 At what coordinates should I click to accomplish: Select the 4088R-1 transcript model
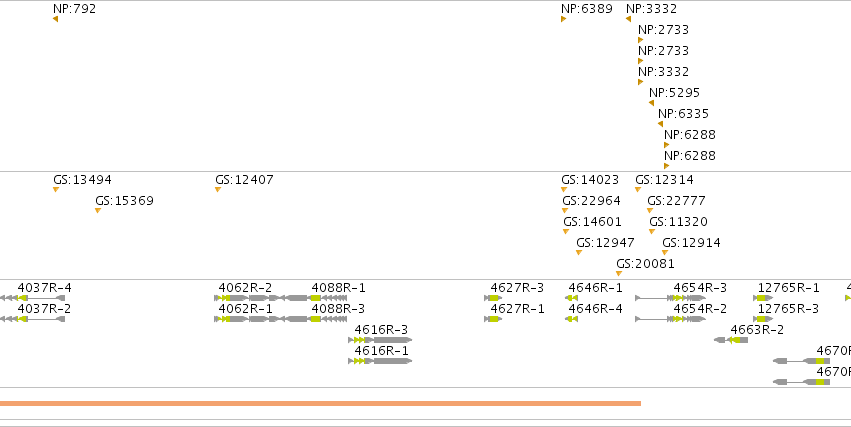[313, 298]
